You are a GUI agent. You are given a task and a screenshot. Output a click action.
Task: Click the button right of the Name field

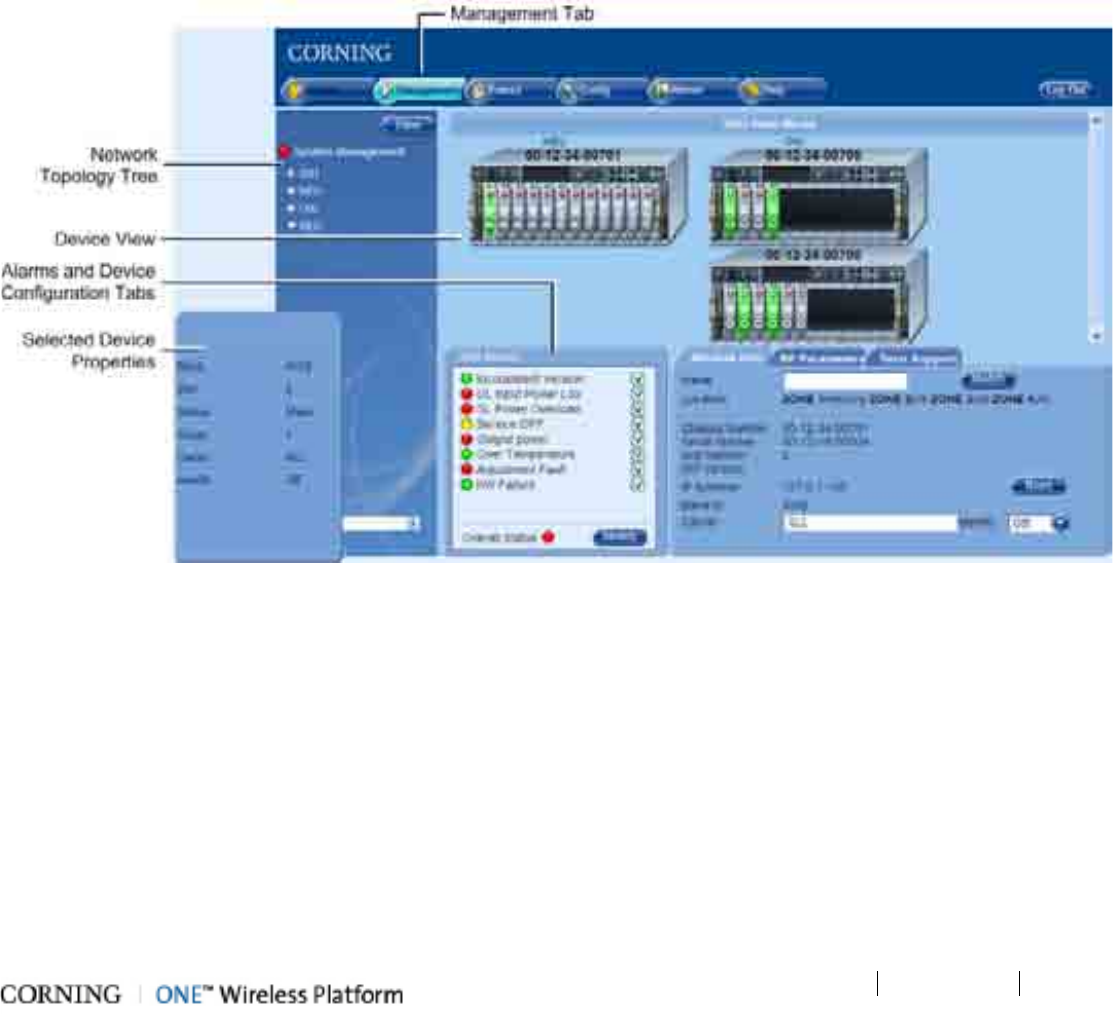987,379
